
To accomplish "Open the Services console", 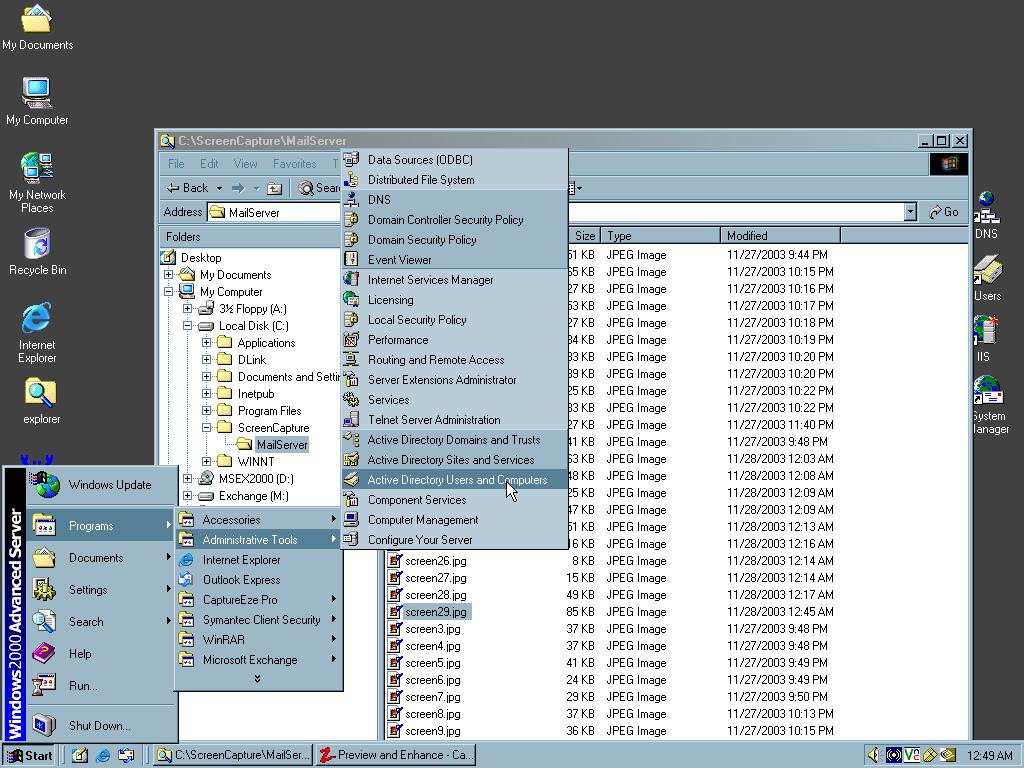I will (455, 400).
